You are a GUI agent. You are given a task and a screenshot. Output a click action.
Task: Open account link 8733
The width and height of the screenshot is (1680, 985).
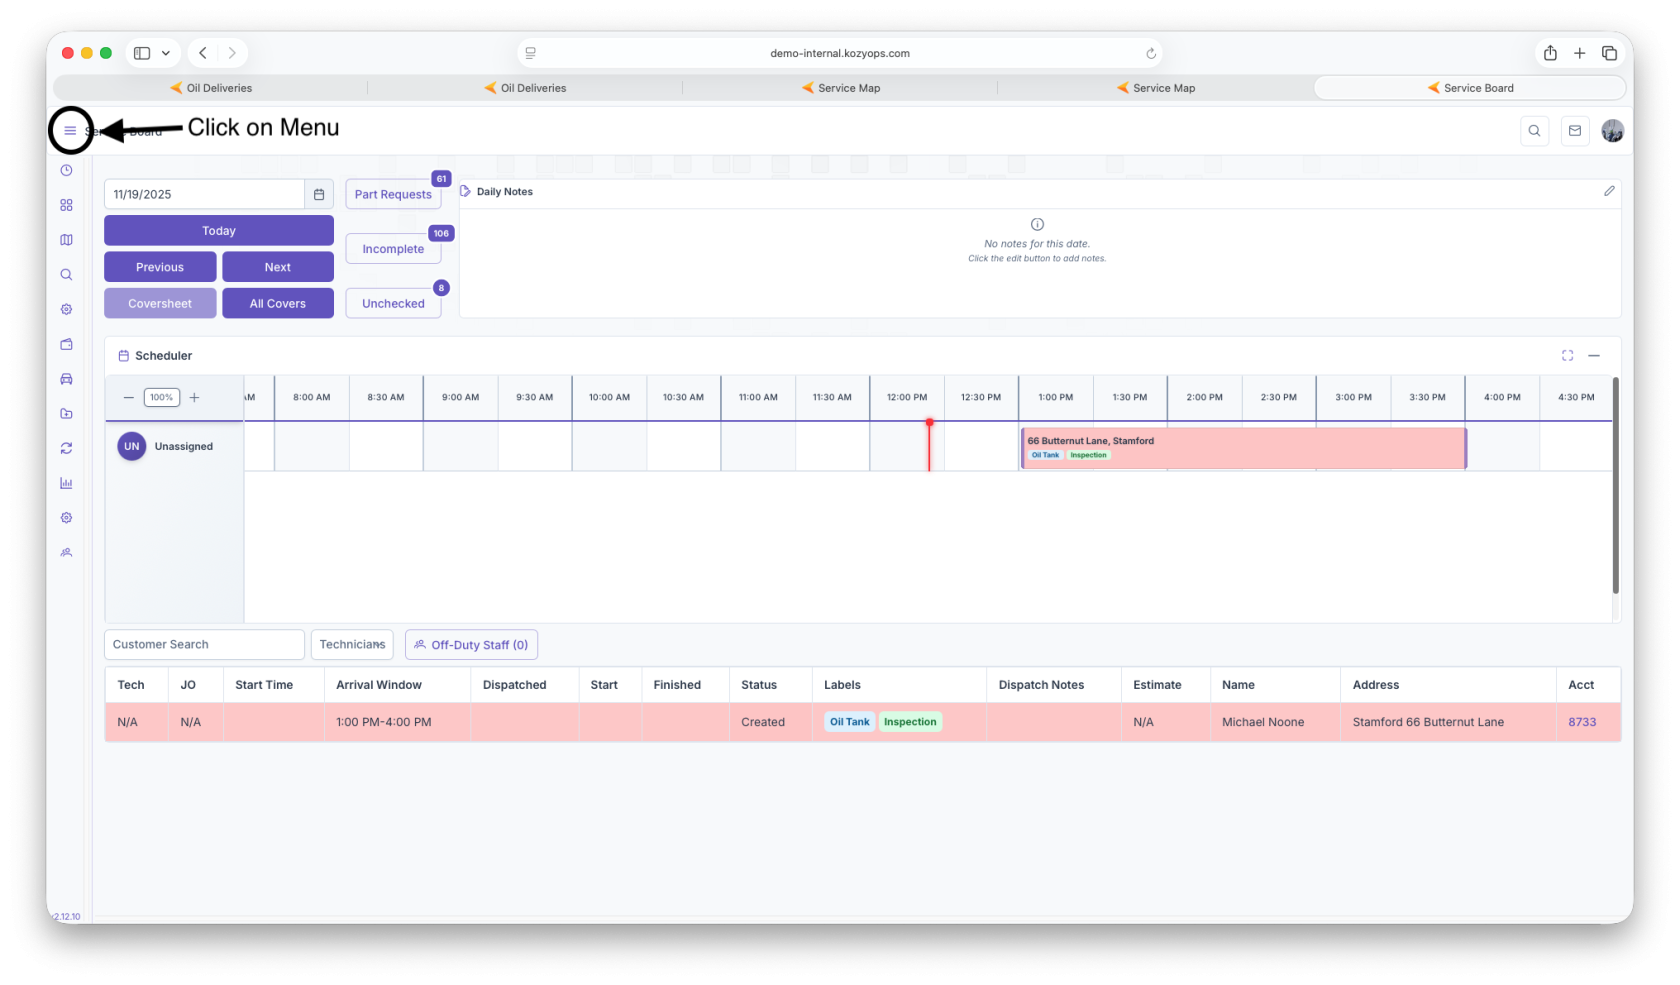[x=1581, y=722]
